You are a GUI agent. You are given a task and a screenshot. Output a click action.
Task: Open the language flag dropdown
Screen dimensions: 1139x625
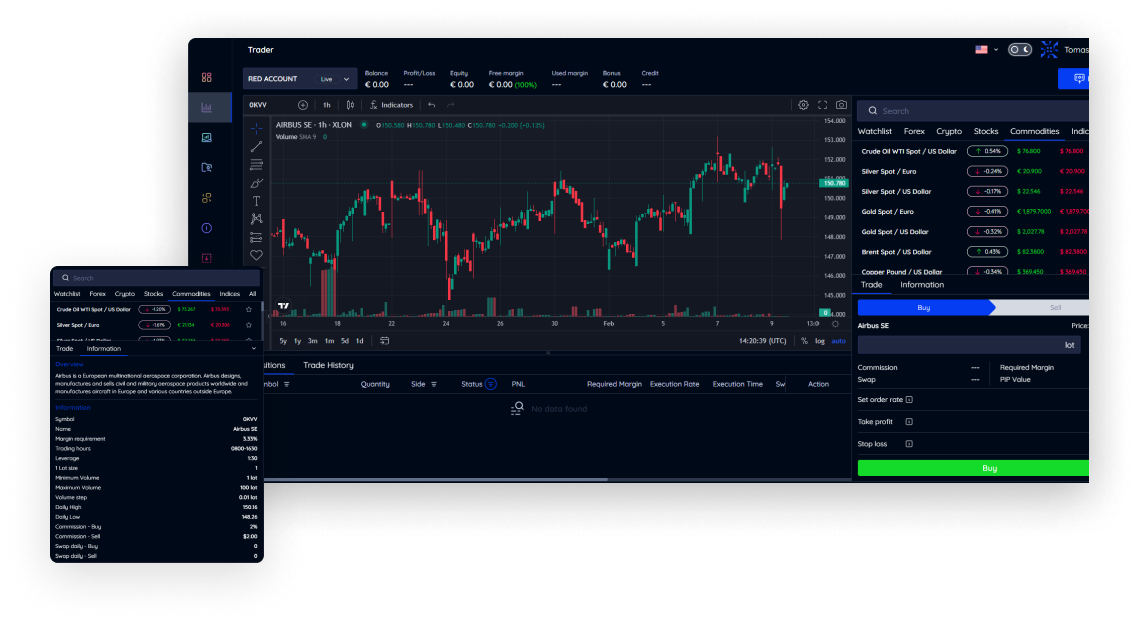point(986,50)
